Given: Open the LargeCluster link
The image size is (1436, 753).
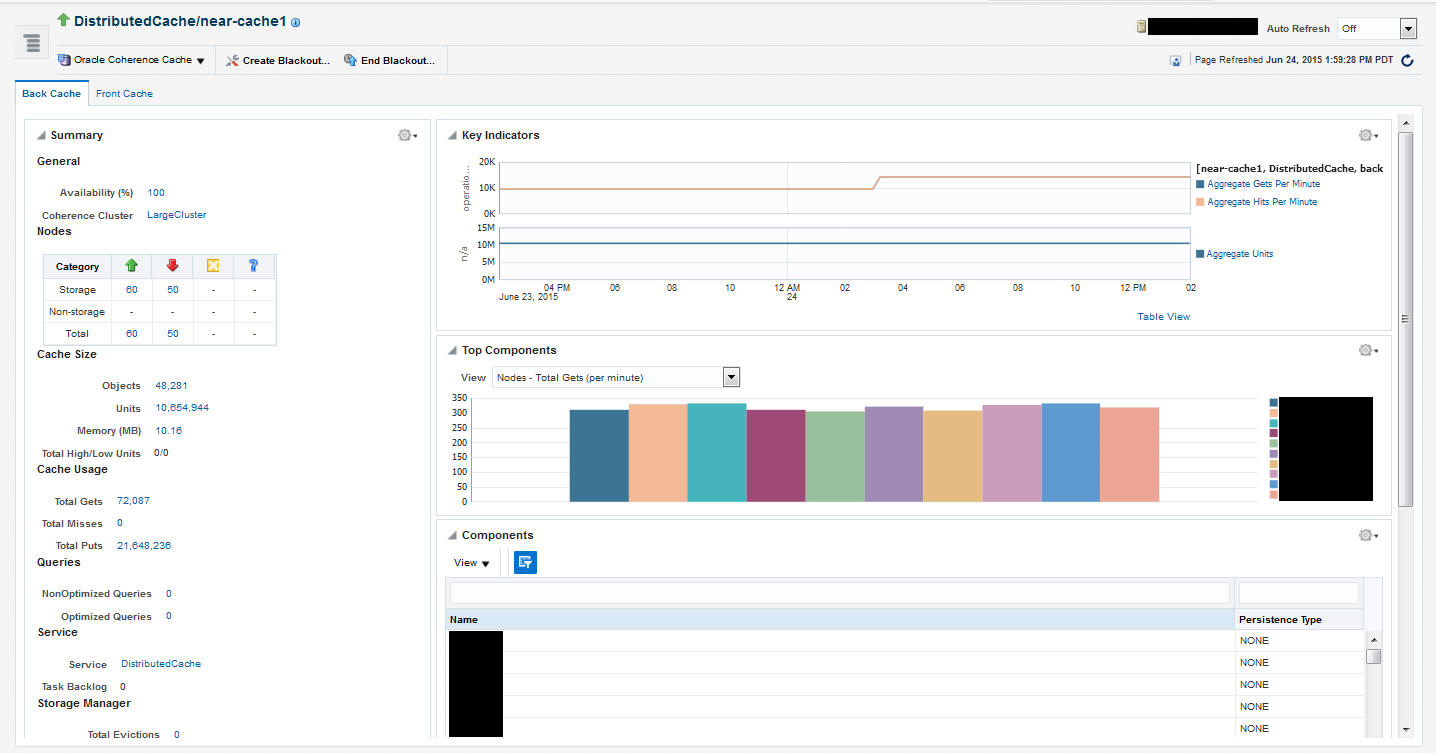Looking at the screenshot, I should pyautogui.click(x=177, y=215).
